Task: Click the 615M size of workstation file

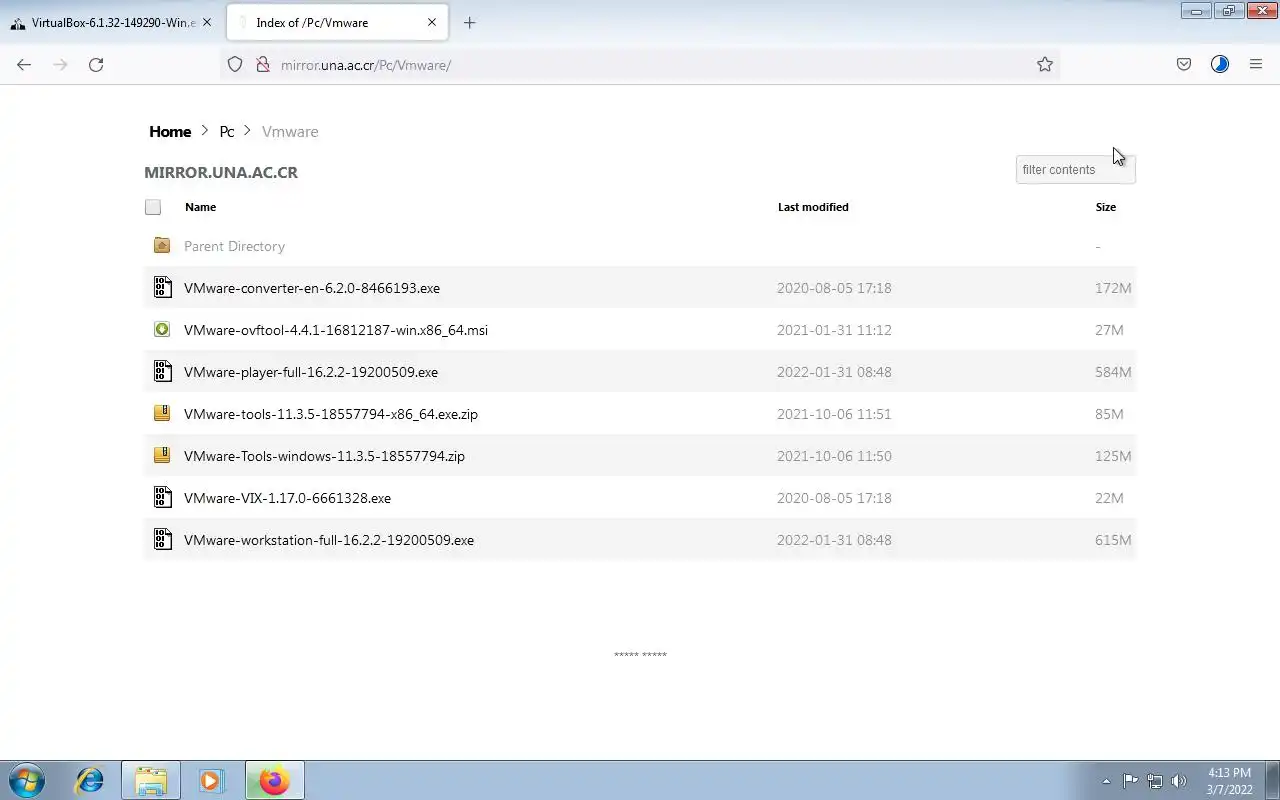Action: pyautogui.click(x=1113, y=540)
